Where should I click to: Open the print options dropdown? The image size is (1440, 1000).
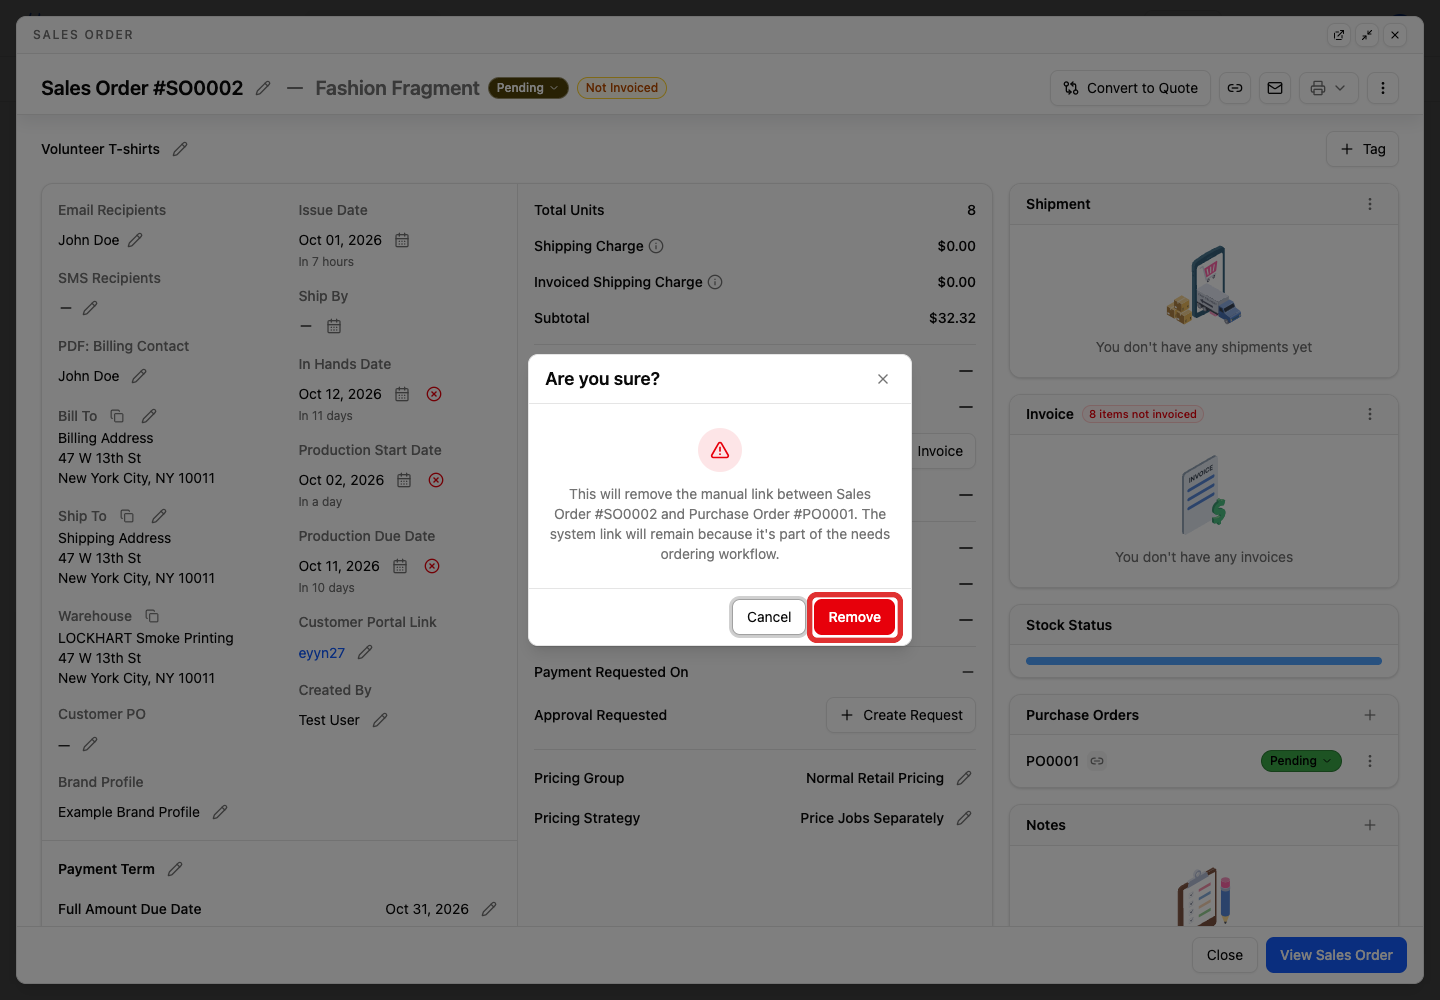[x=1329, y=88]
